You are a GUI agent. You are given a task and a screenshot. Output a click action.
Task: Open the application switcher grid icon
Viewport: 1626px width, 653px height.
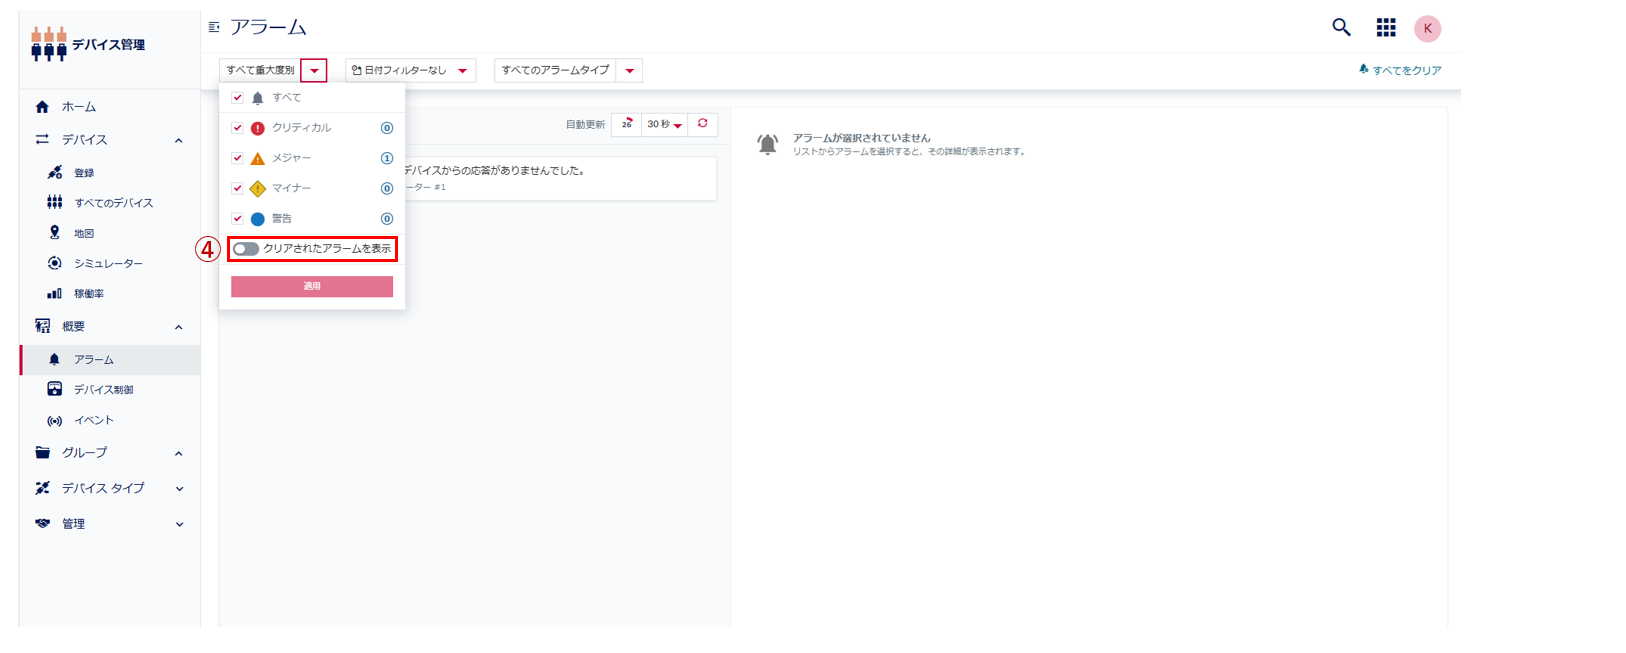pos(1385,28)
